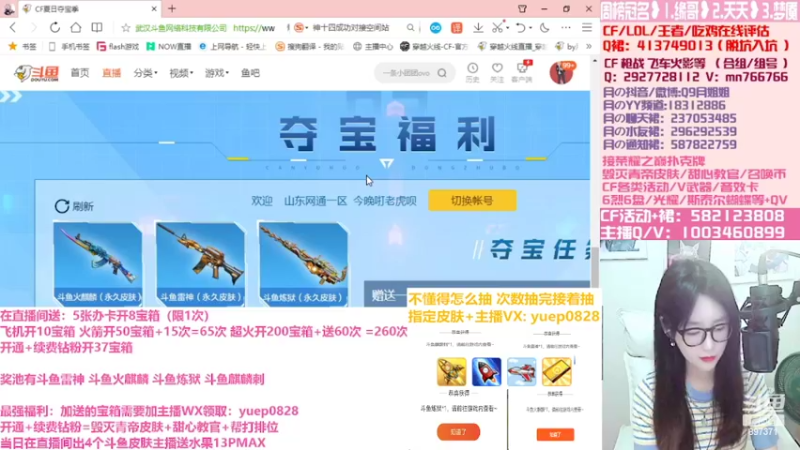The image size is (800, 450).
Task: Click the magnifier in the browser search box
Action: coord(411,28)
